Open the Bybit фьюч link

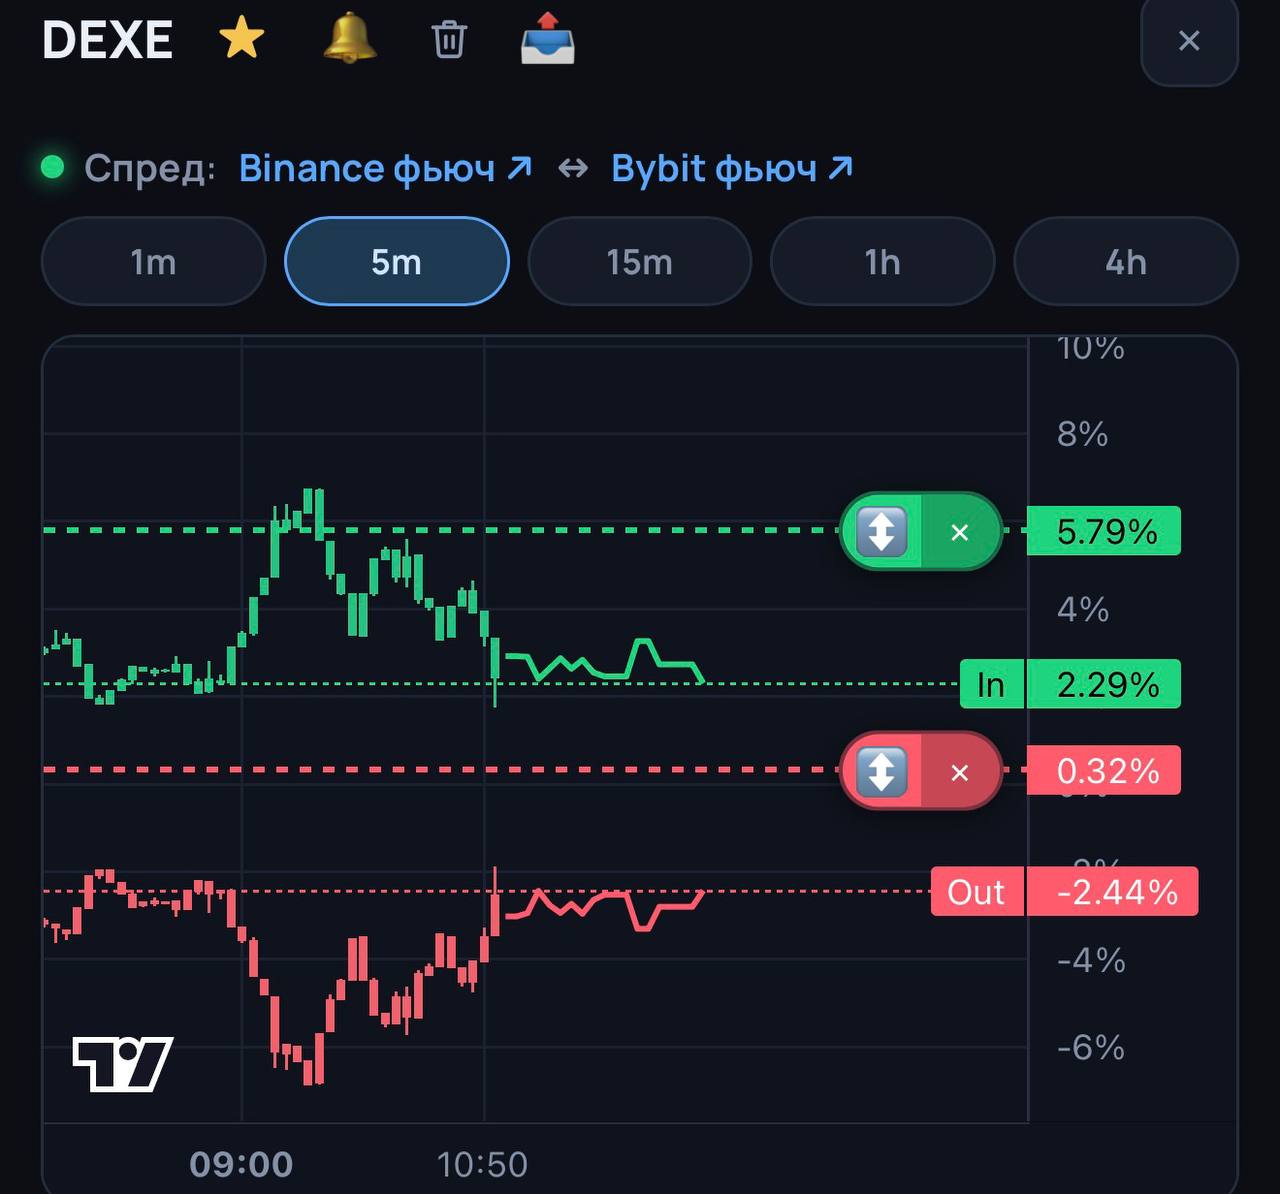[732, 169]
